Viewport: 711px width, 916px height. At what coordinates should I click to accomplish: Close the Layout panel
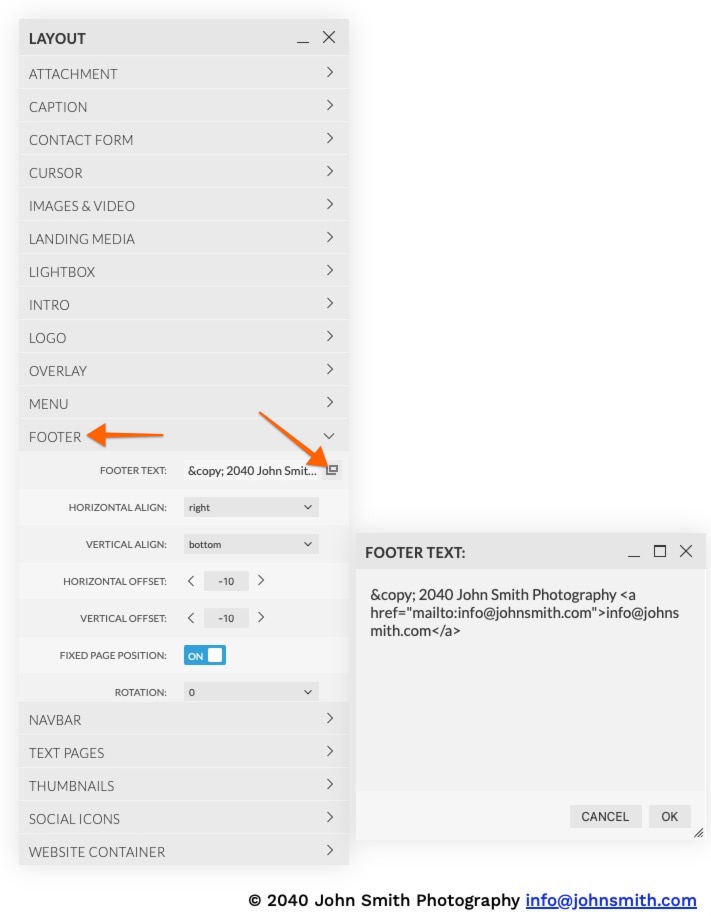[329, 38]
